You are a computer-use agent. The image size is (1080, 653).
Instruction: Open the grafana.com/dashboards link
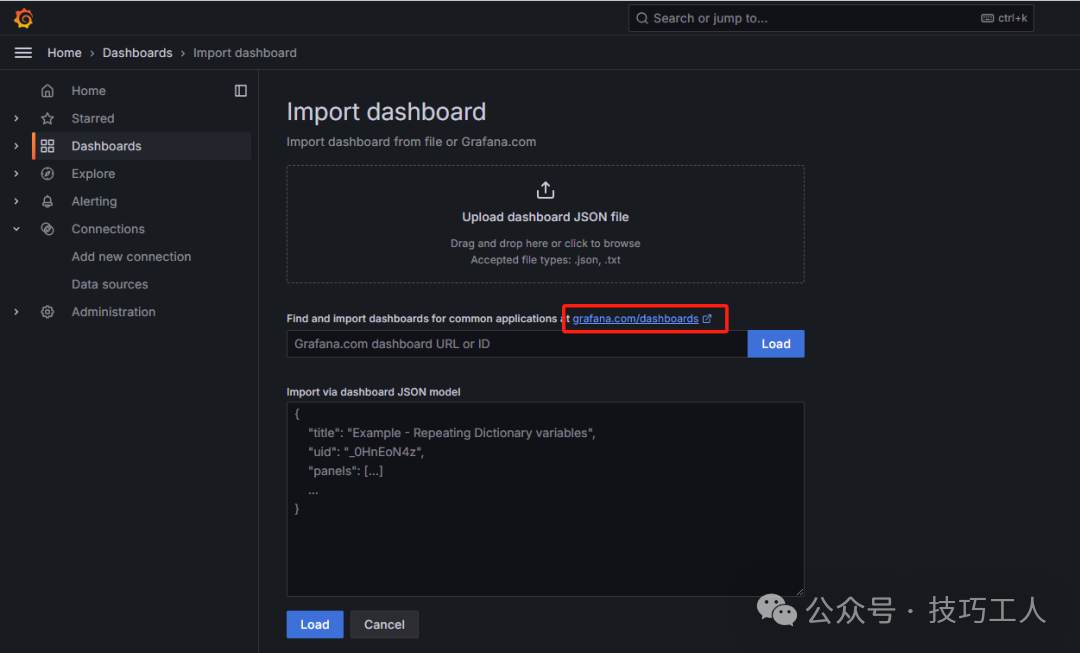point(636,318)
